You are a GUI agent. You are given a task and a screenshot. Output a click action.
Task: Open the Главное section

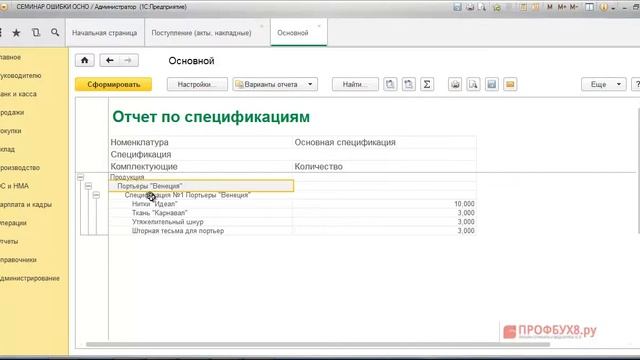coord(10,57)
